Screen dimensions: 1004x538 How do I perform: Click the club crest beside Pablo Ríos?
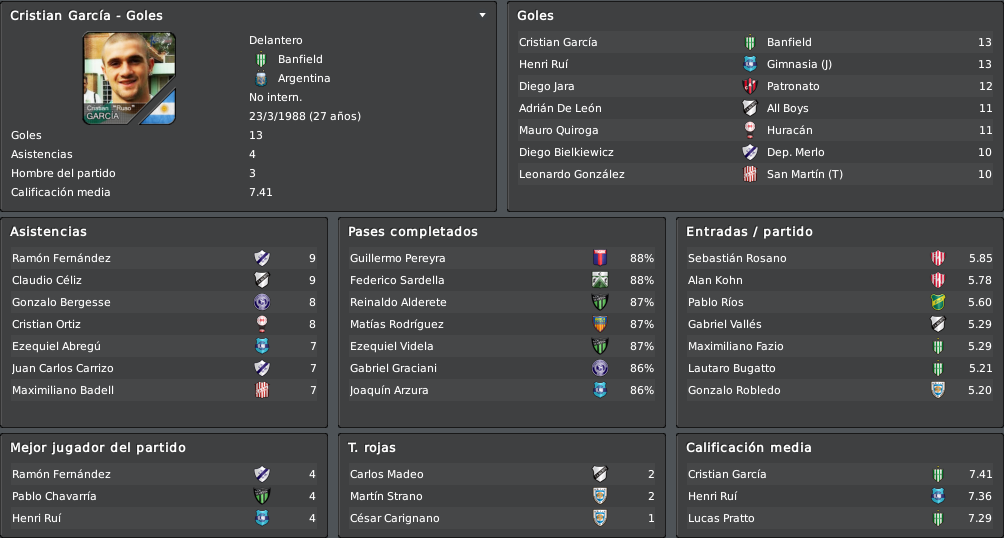coord(938,302)
